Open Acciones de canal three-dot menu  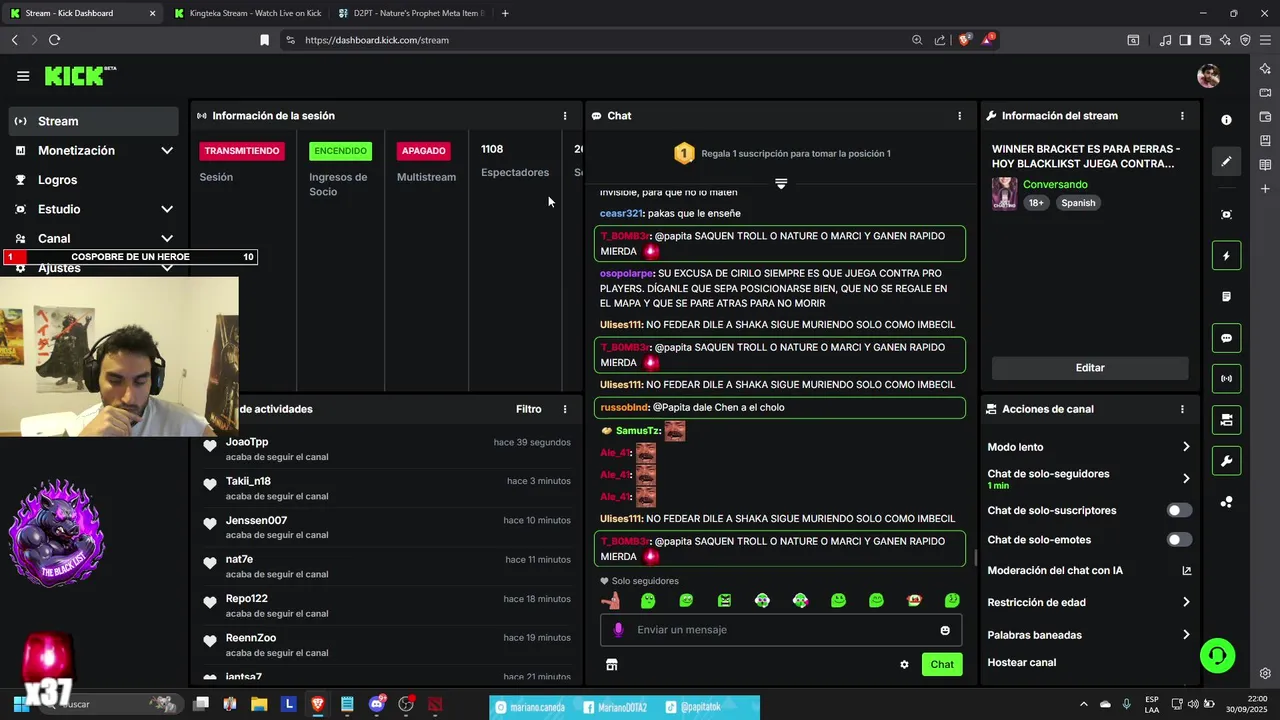point(1182,409)
